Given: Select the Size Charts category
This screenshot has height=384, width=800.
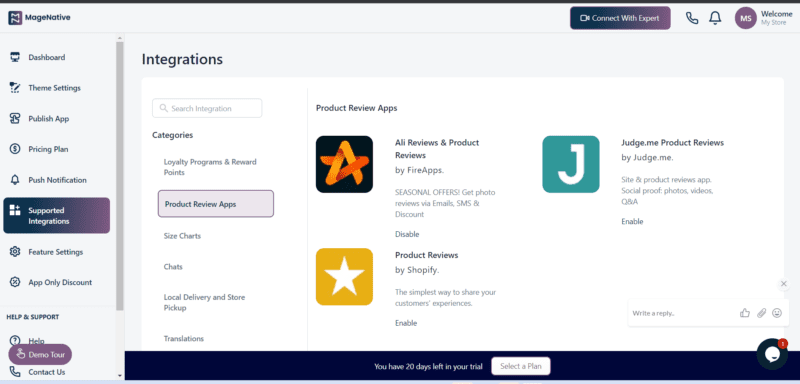Looking at the screenshot, I should [x=182, y=236].
